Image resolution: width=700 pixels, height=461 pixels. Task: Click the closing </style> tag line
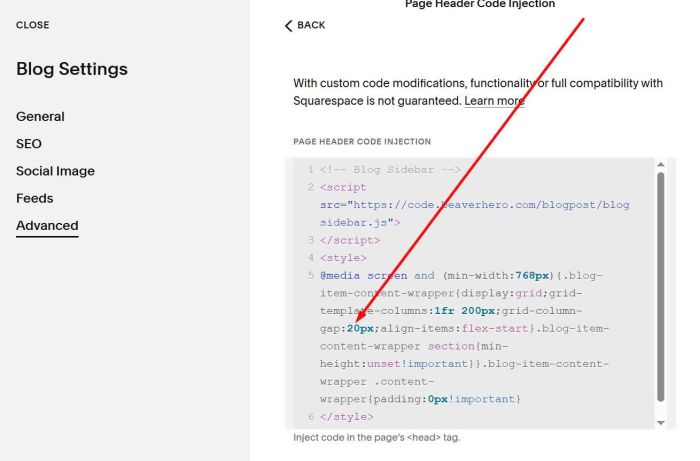tap(346, 417)
